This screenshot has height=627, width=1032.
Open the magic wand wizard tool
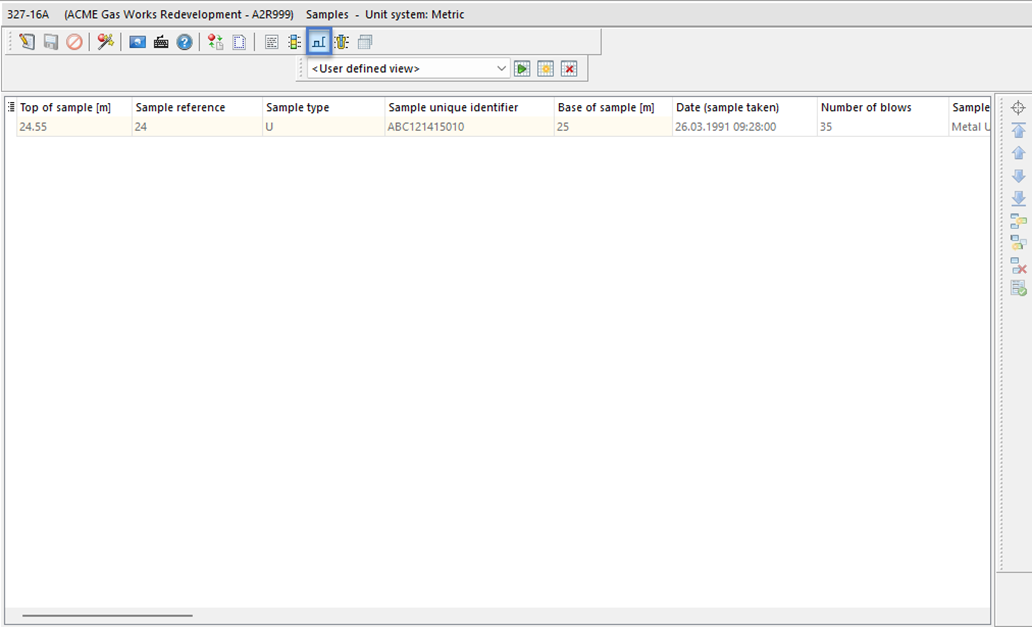click(105, 42)
